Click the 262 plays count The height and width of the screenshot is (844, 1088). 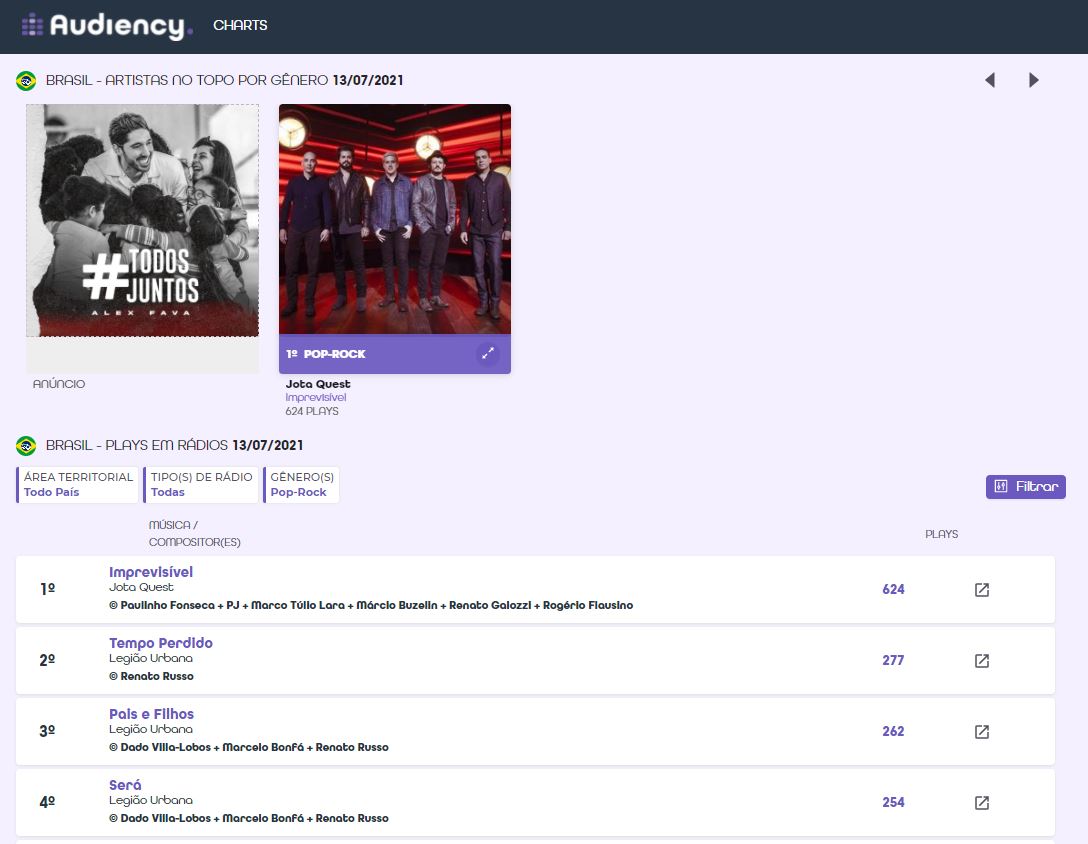[x=893, y=731]
